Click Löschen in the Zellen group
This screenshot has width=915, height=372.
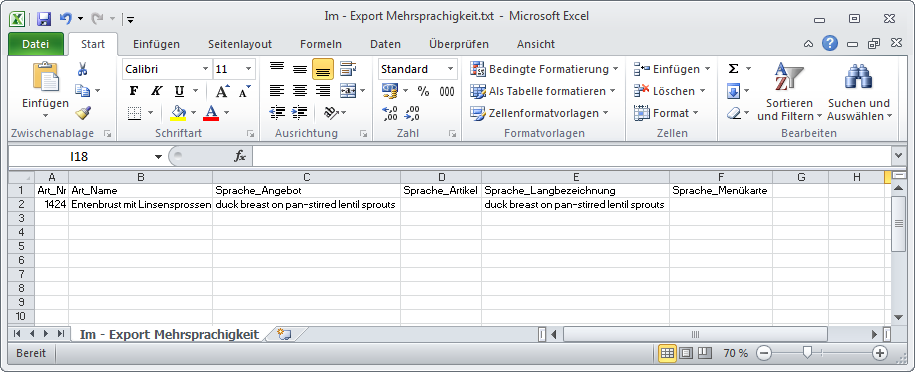pyautogui.click(x=670, y=91)
